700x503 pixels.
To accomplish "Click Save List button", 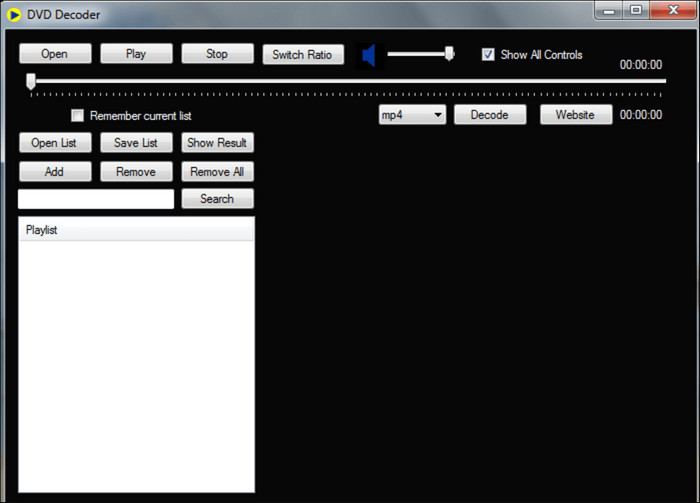I will click(x=136, y=143).
